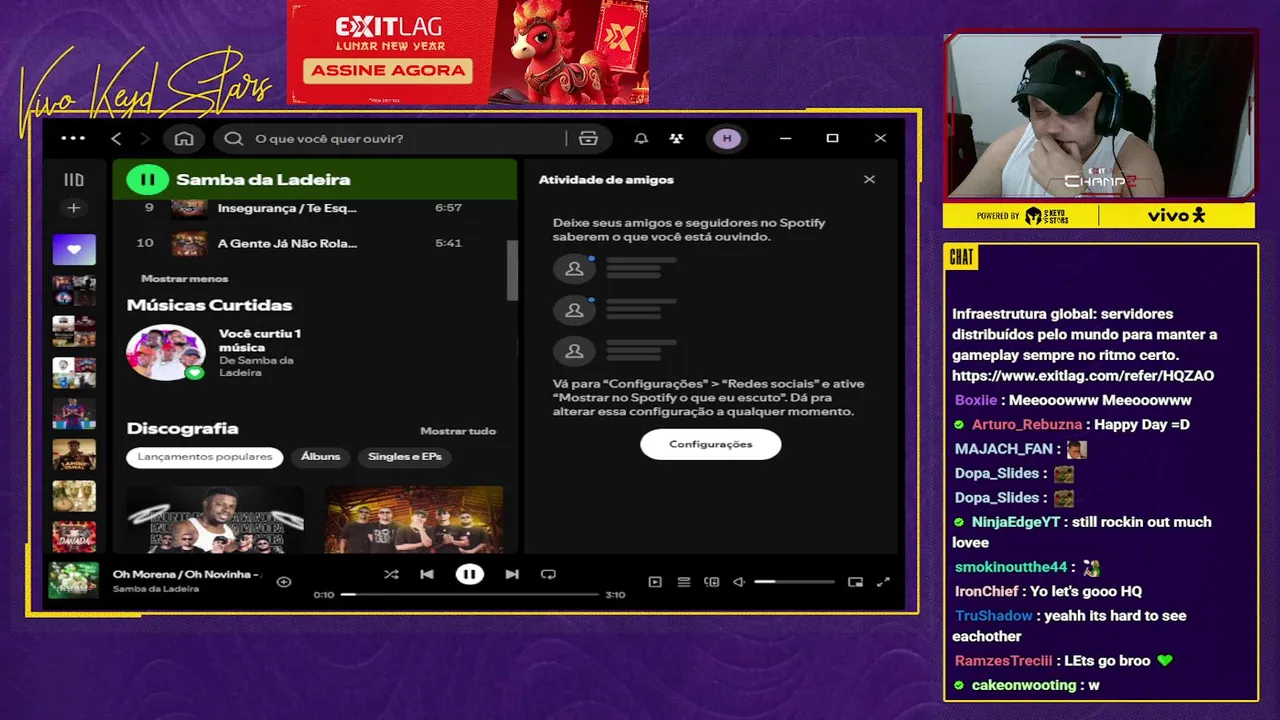The image size is (1280, 720).
Task: Click chat username 'Arturo_Rebuzna'
Action: 1027,425
